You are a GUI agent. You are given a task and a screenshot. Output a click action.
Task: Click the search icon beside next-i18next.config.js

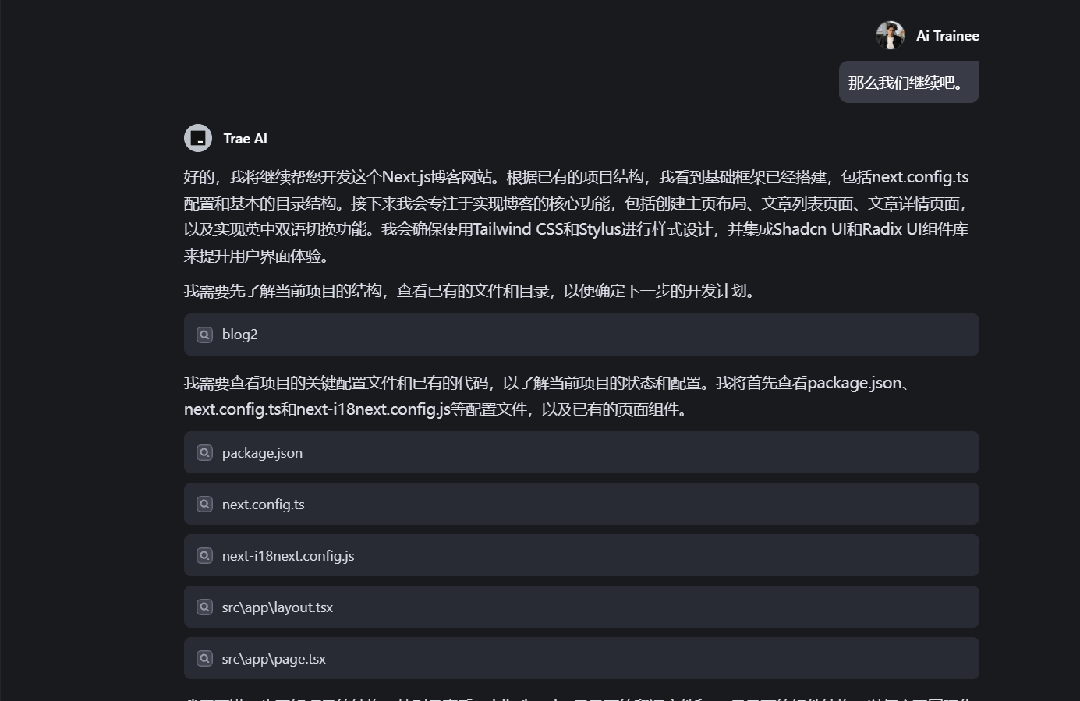pyautogui.click(x=205, y=555)
